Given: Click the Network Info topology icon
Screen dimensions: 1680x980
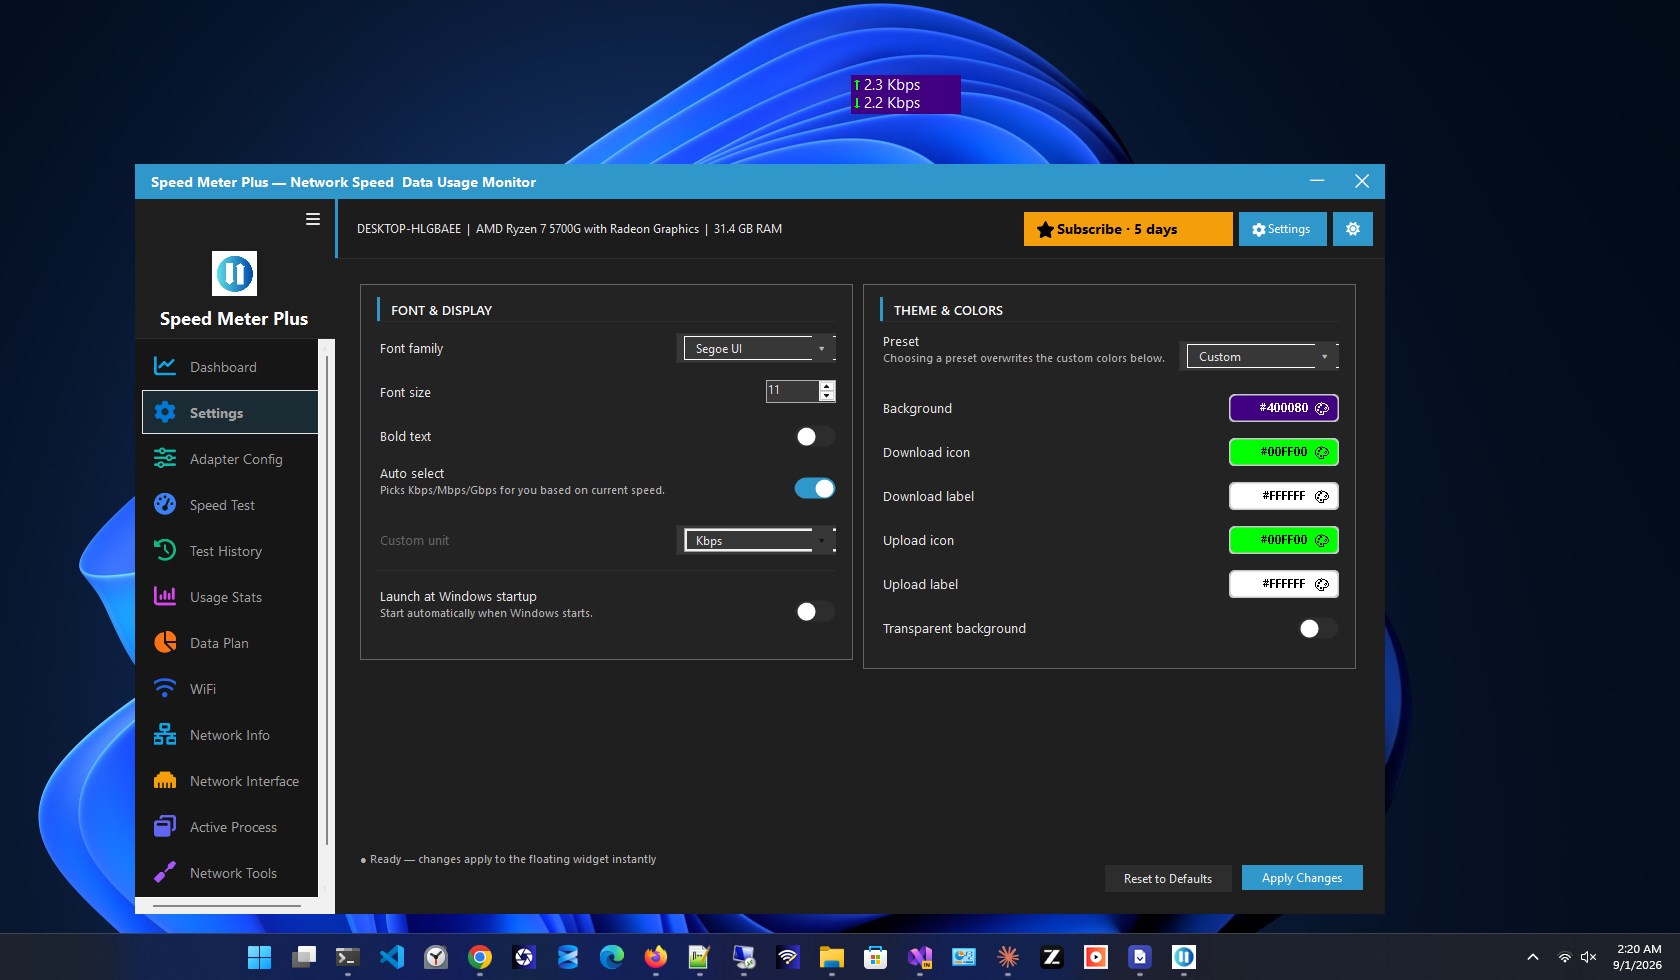Looking at the screenshot, I should [165, 734].
